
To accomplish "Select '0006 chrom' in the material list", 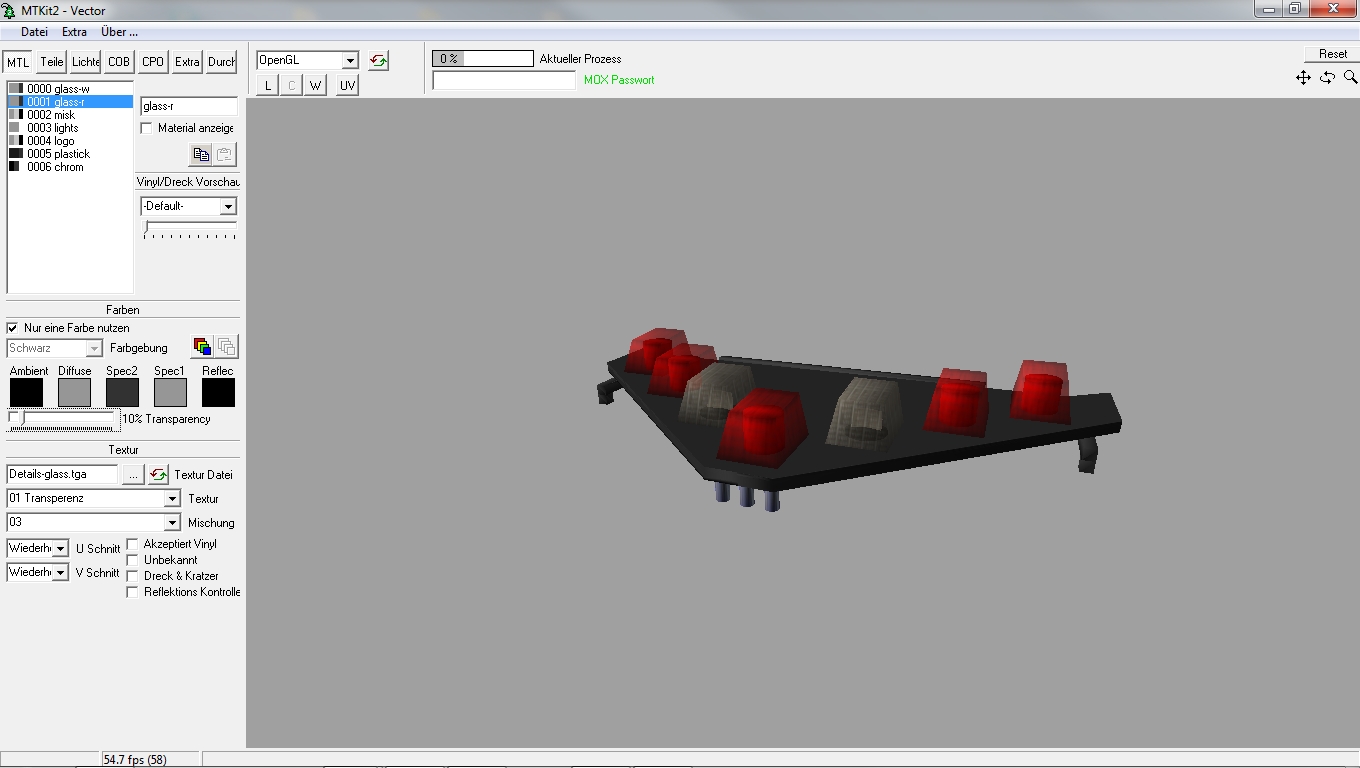I will click(x=55, y=167).
